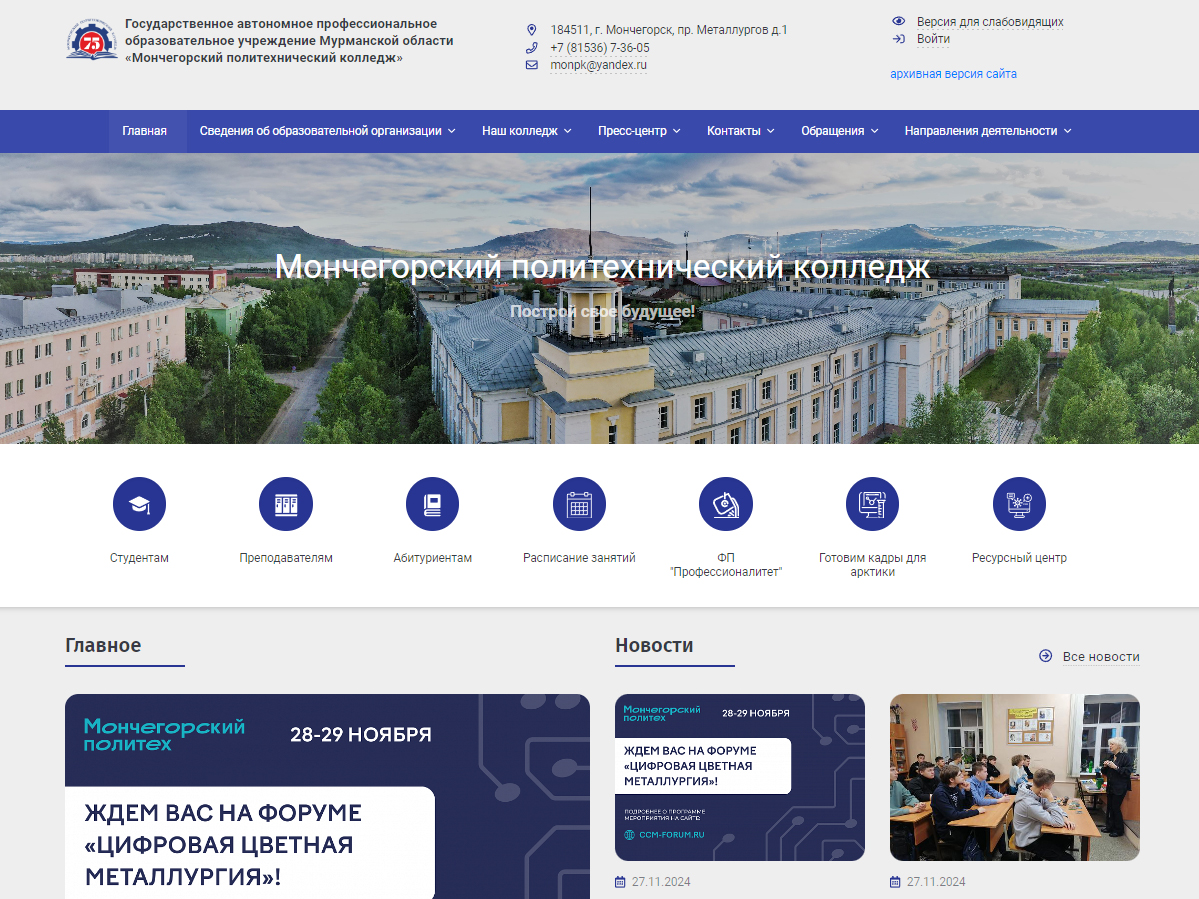1199x899 pixels.
Task: Expand the «Пресс-центр» dropdown
Action: coord(638,131)
